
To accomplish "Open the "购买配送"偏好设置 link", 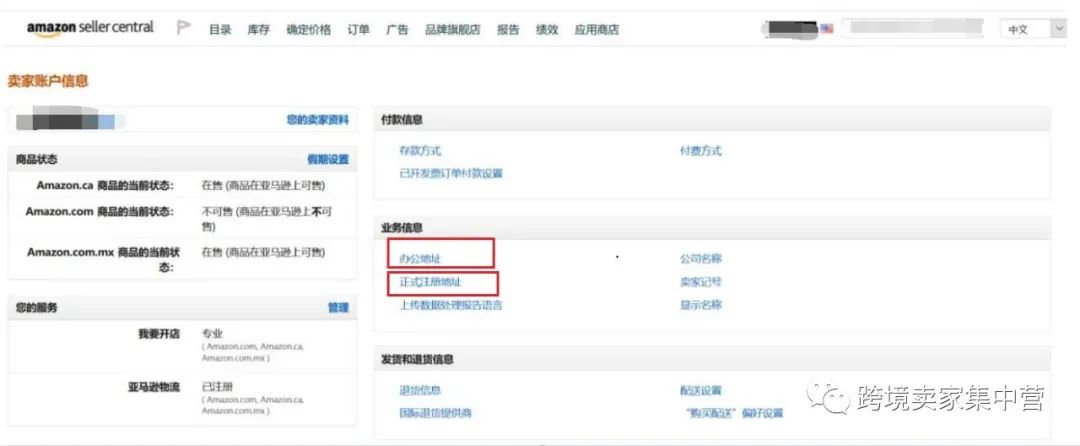I will (734, 413).
